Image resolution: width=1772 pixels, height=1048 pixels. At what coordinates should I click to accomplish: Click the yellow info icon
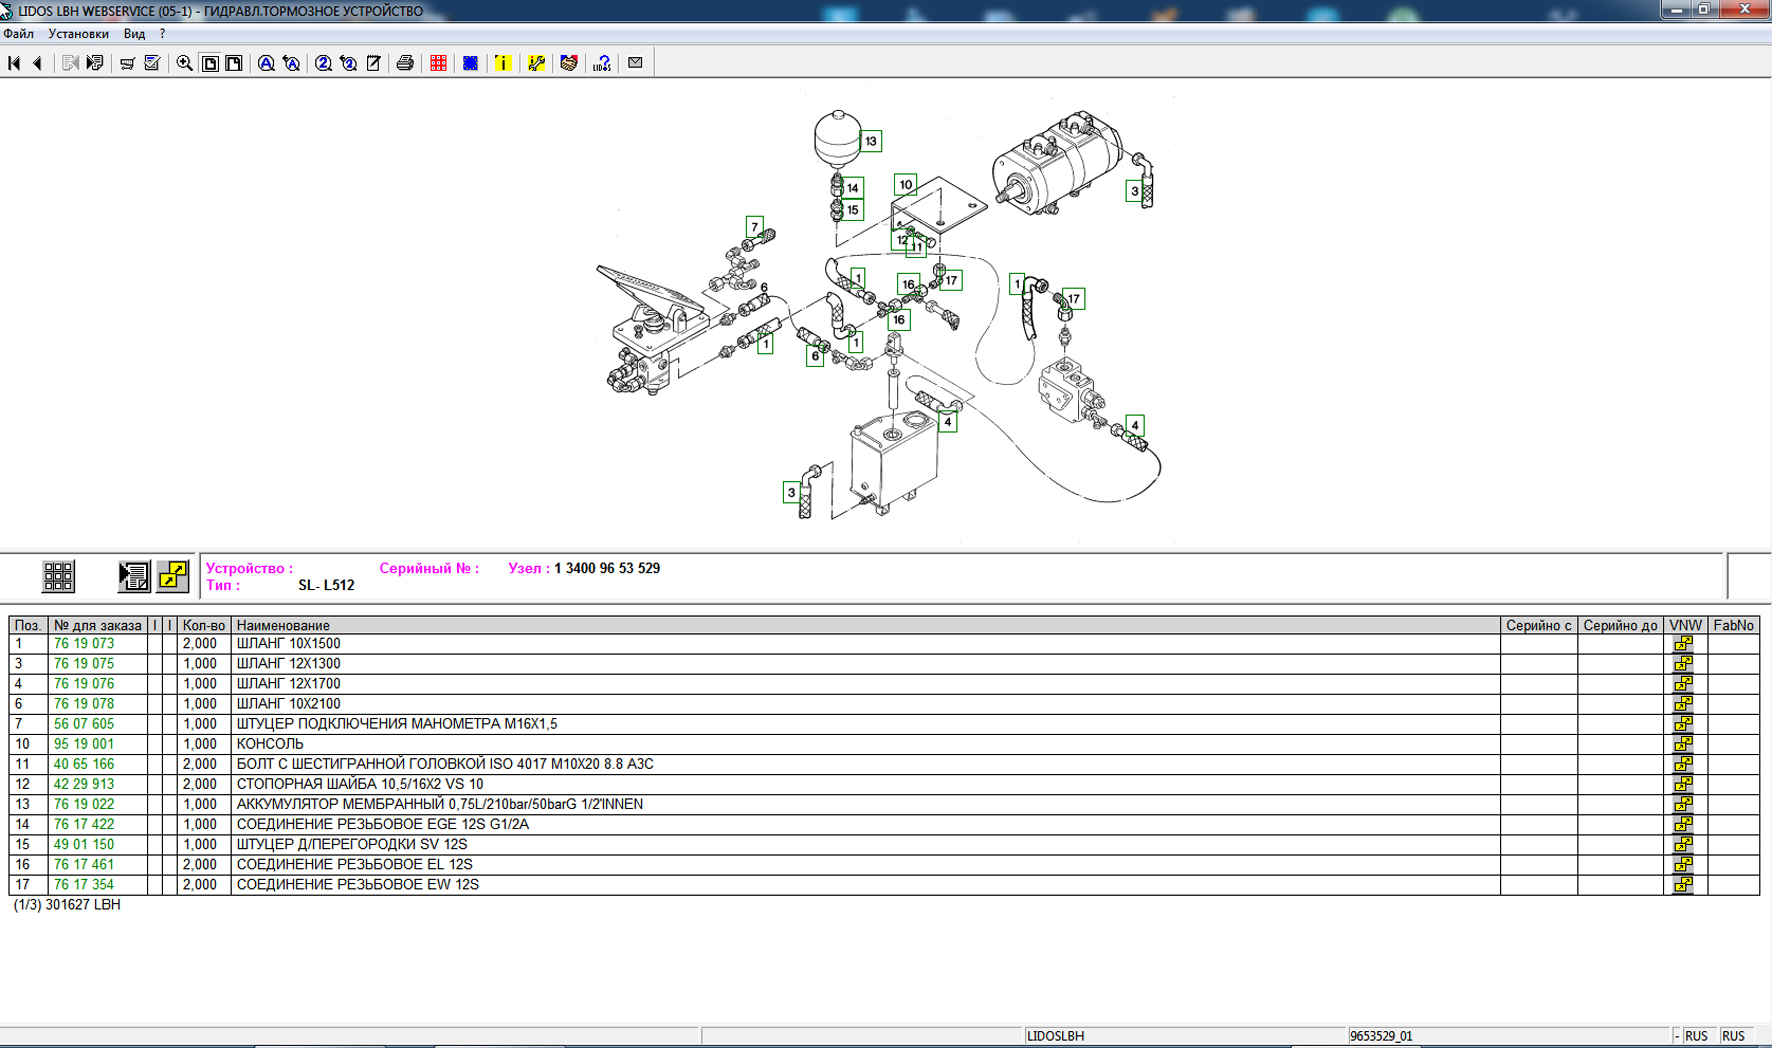[x=503, y=63]
